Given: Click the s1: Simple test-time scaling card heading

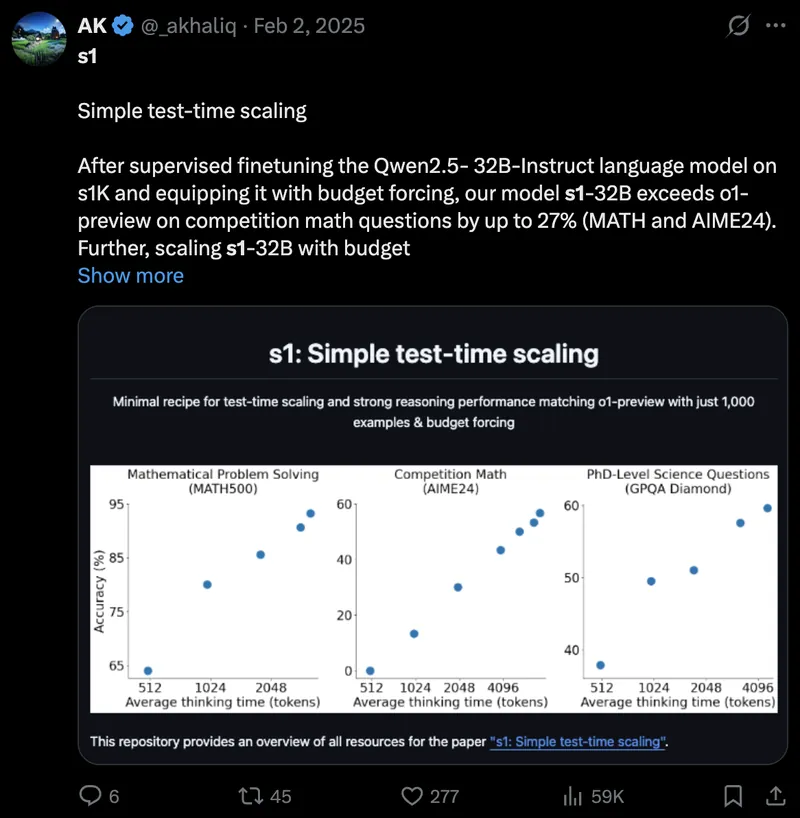Looking at the screenshot, I should [x=433, y=354].
